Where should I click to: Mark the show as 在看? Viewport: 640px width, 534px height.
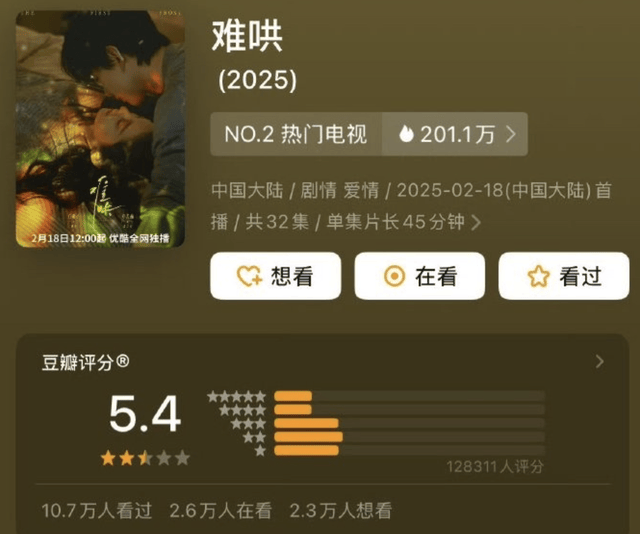point(420,276)
